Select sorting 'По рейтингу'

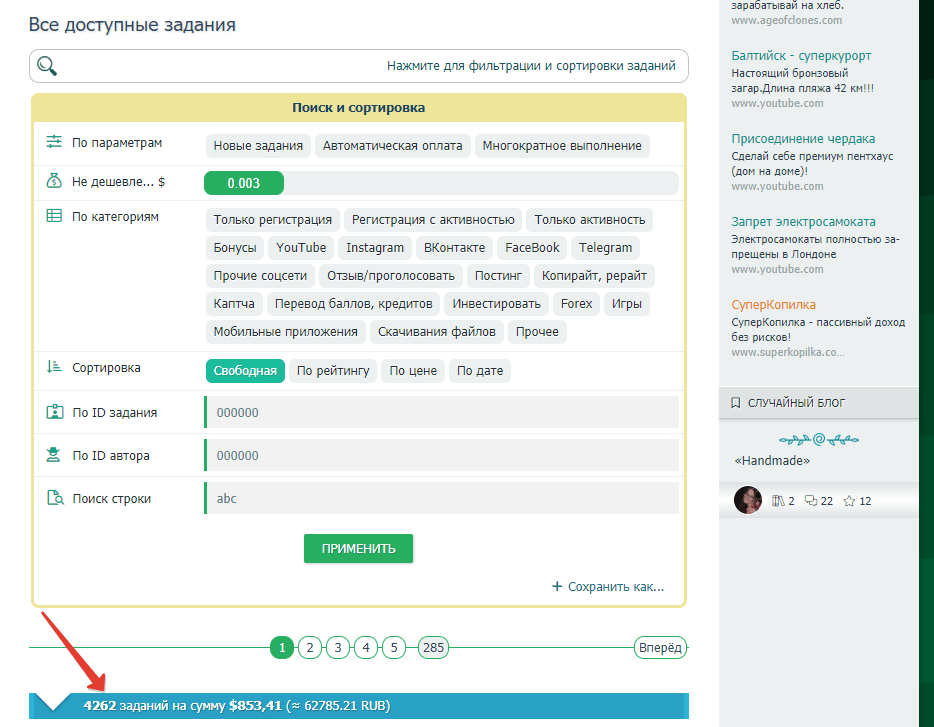333,371
